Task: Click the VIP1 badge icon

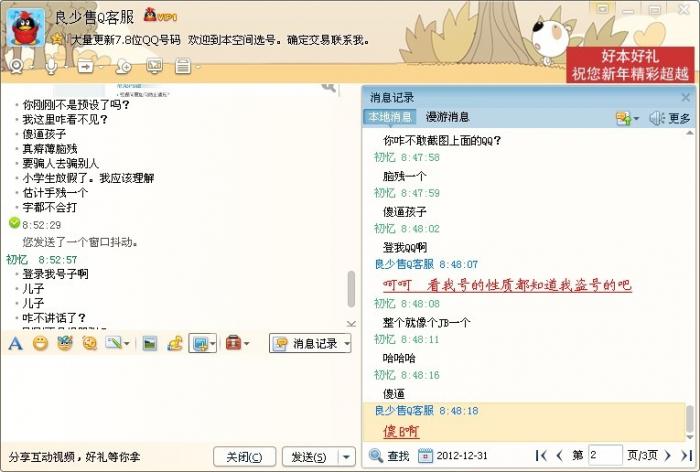Action: 160,16
